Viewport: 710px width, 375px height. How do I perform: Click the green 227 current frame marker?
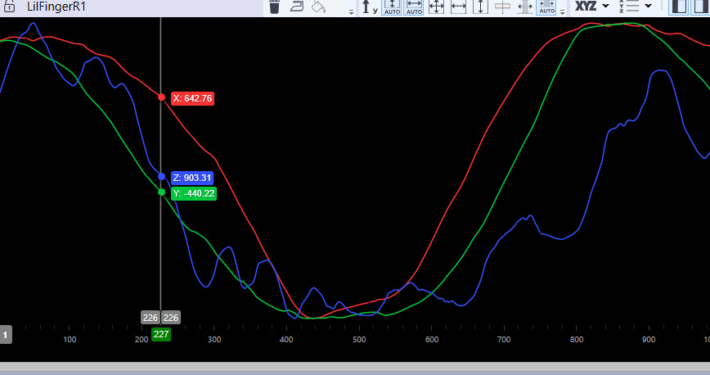pyautogui.click(x=161, y=334)
